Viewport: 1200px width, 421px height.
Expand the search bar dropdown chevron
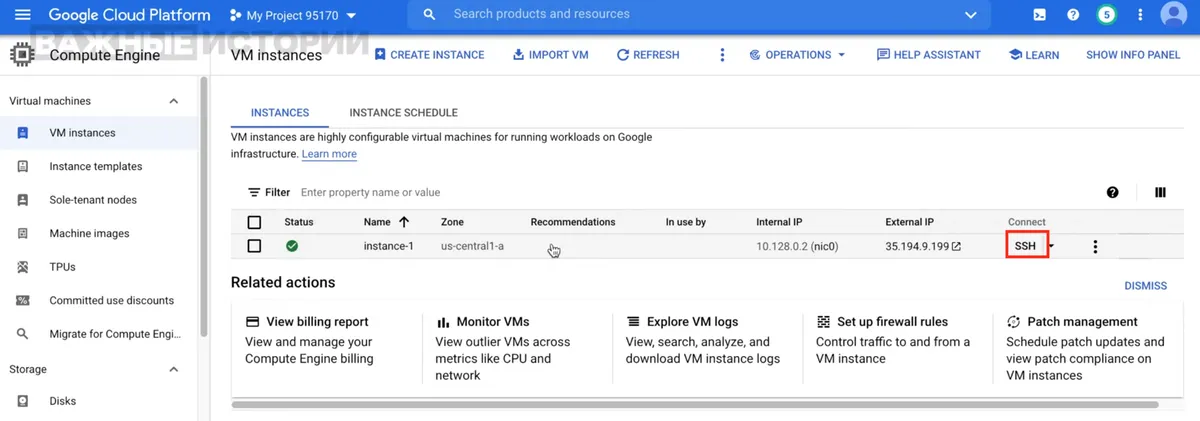[x=970, y=15]
